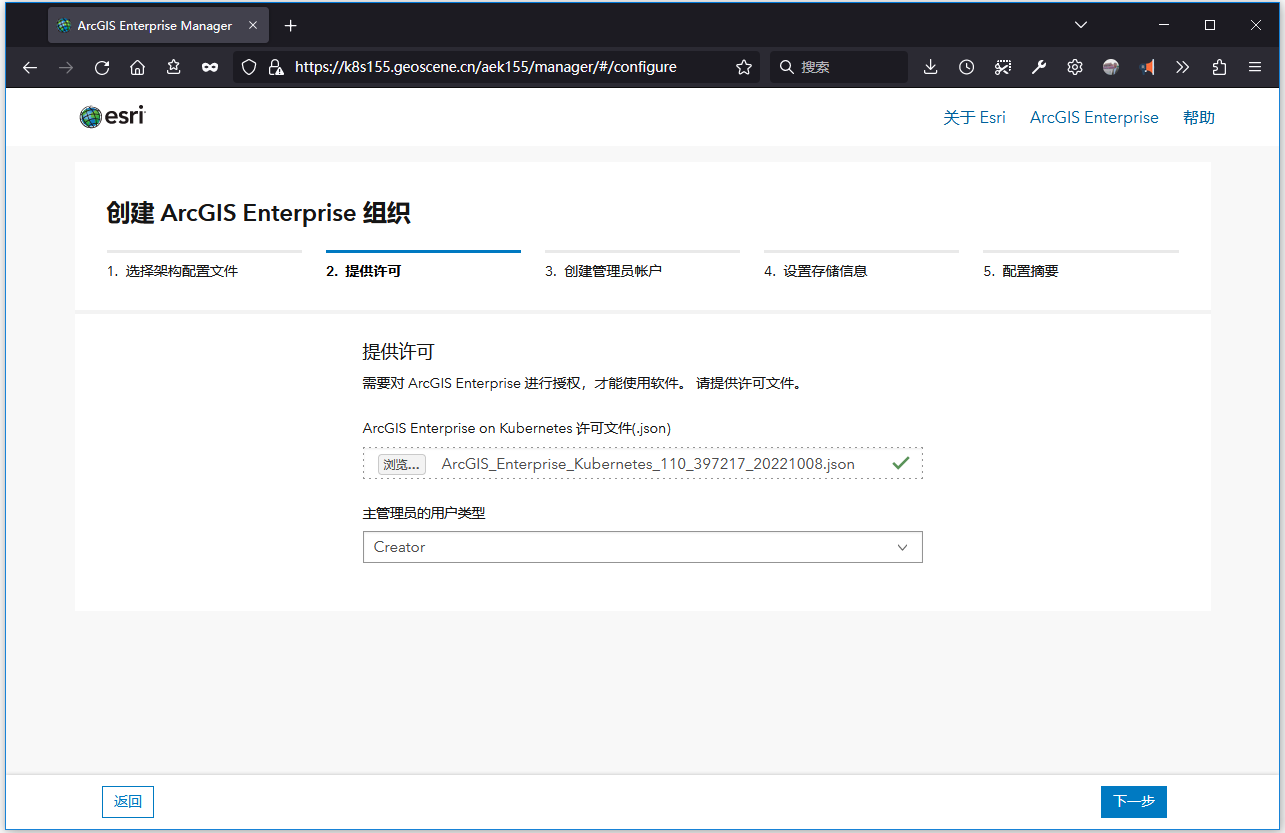Click the 搜索 search box

(839, 67)
